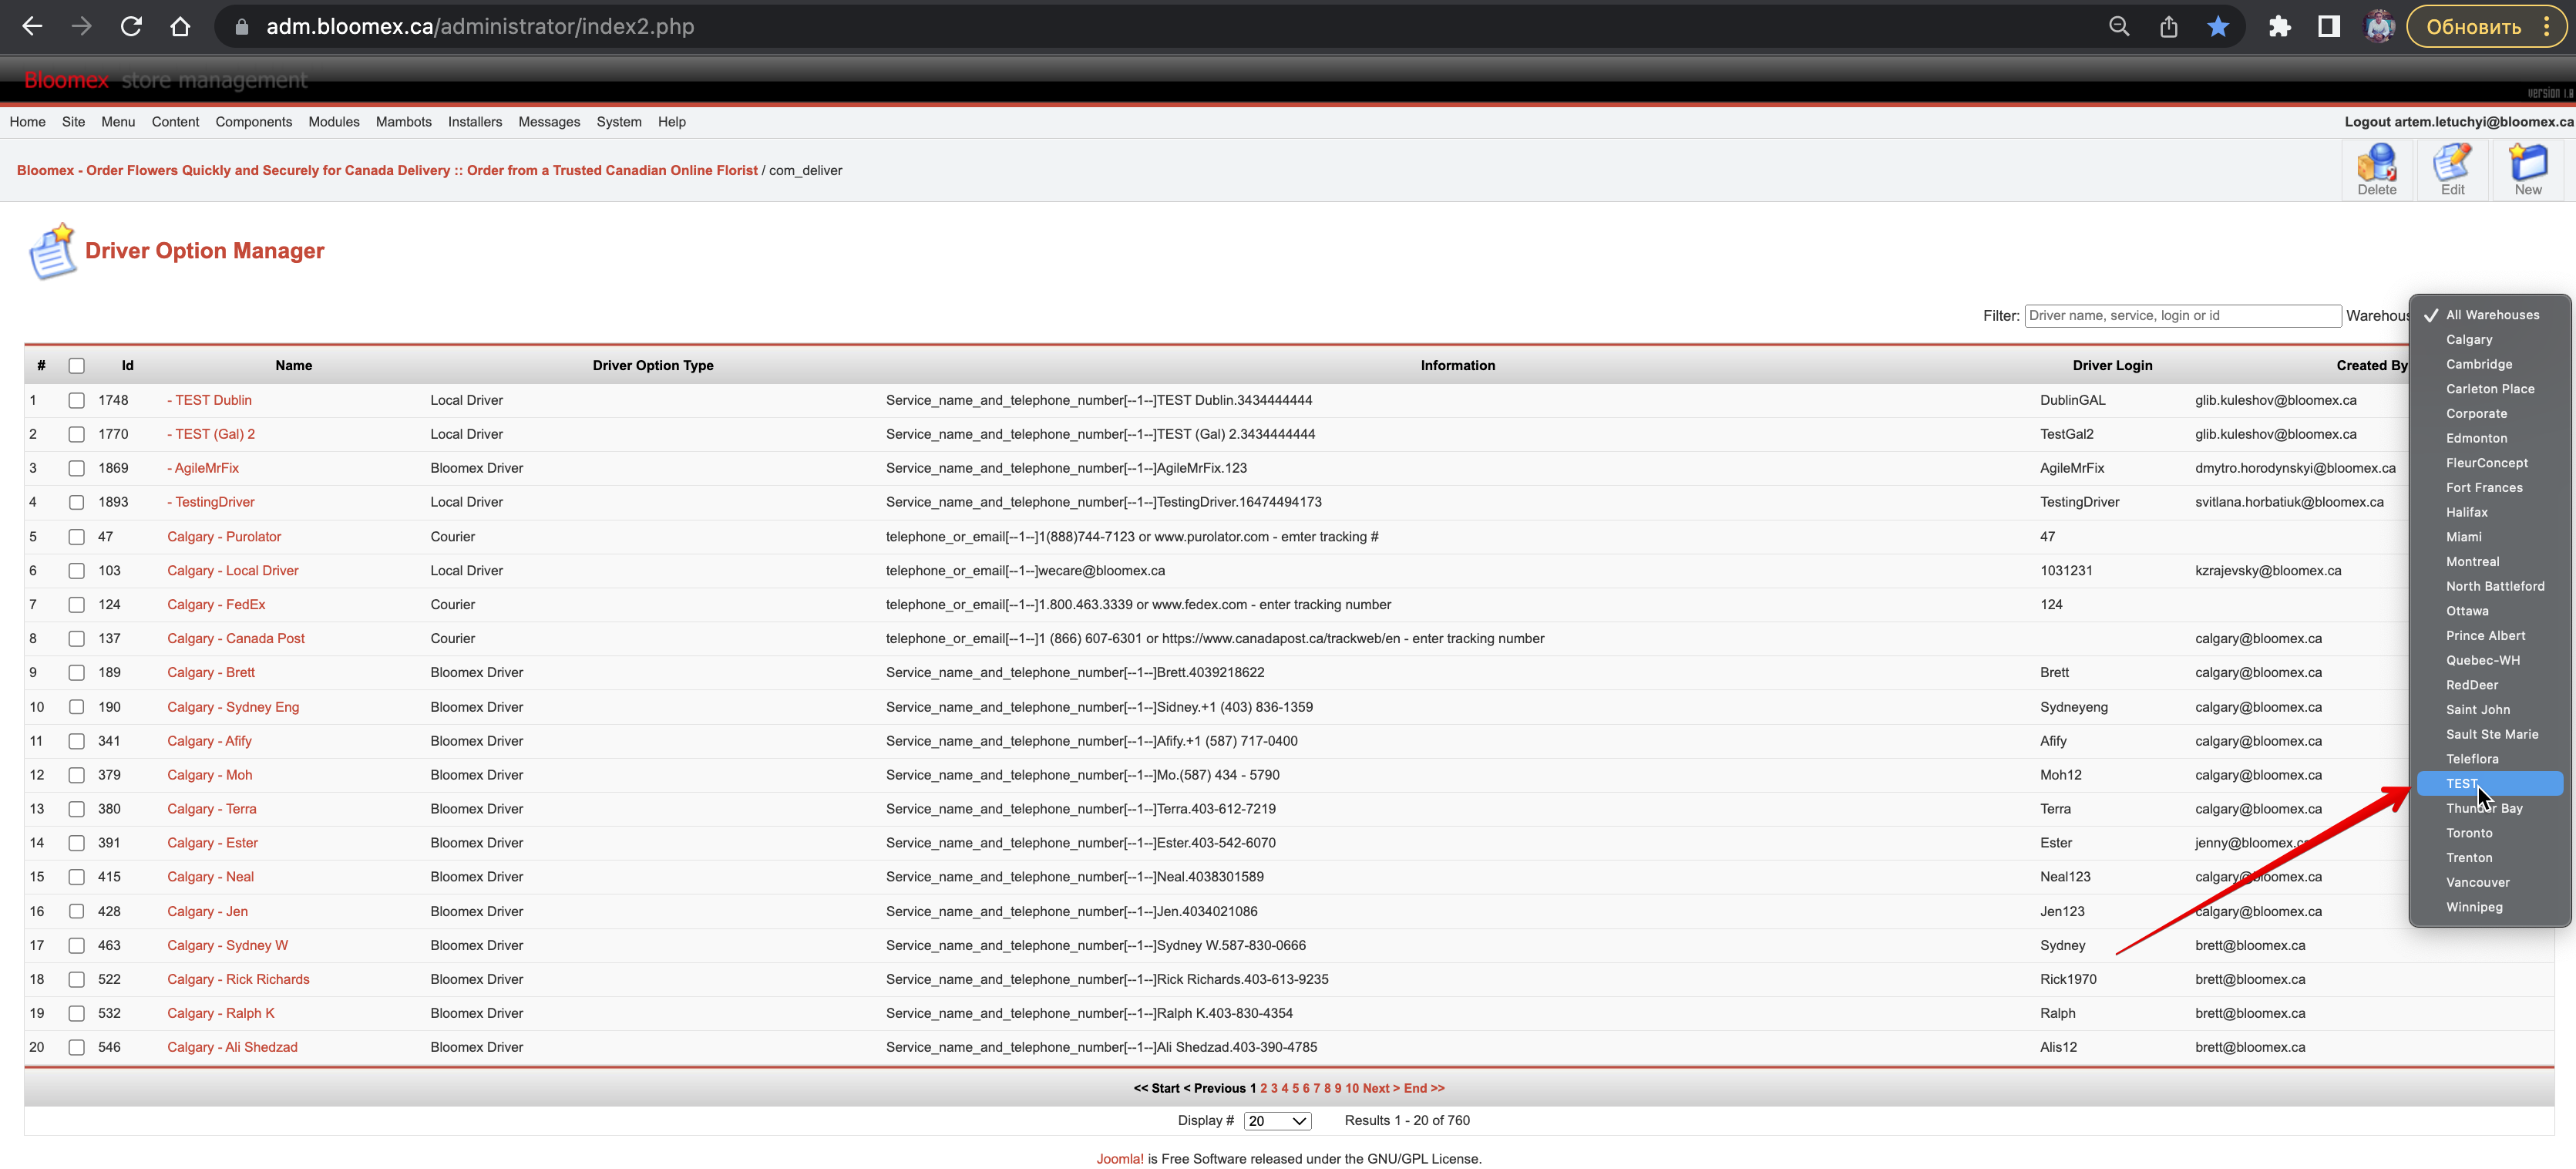Select Halifax from warehouse list
Screen dimensions: 2576x1169
(2489, 512)
